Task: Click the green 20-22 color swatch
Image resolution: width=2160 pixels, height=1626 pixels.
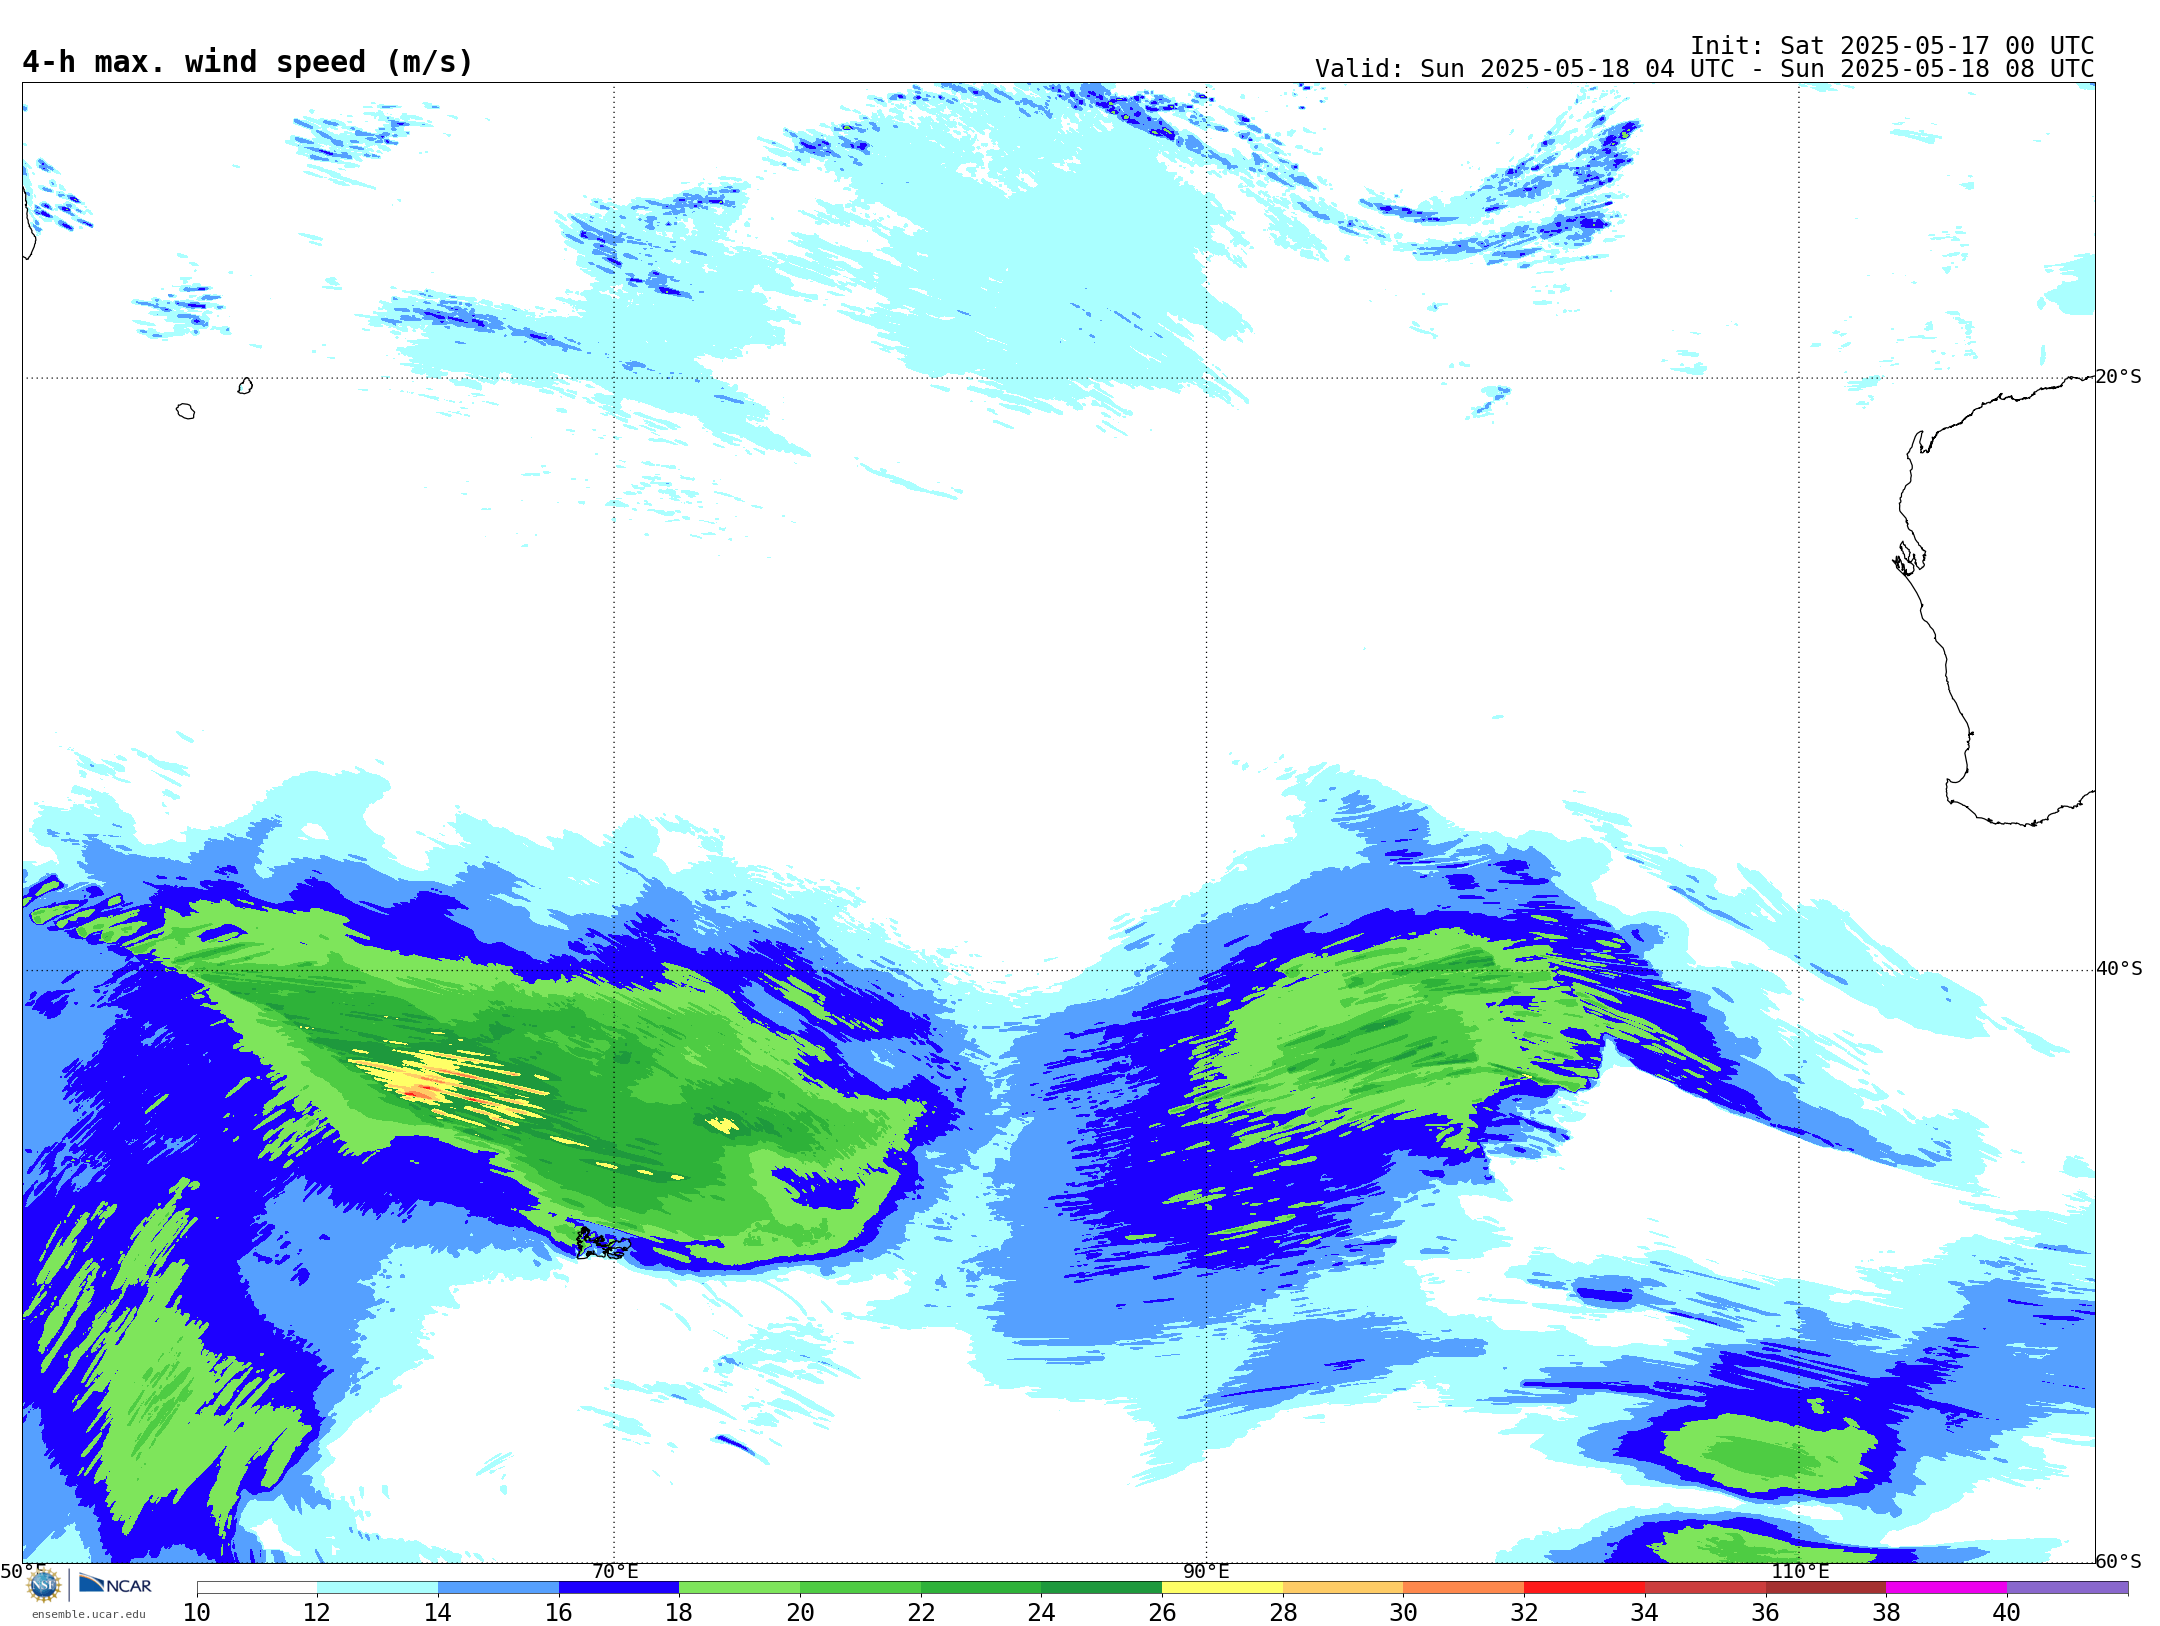Action: [x=860, y=1587]
